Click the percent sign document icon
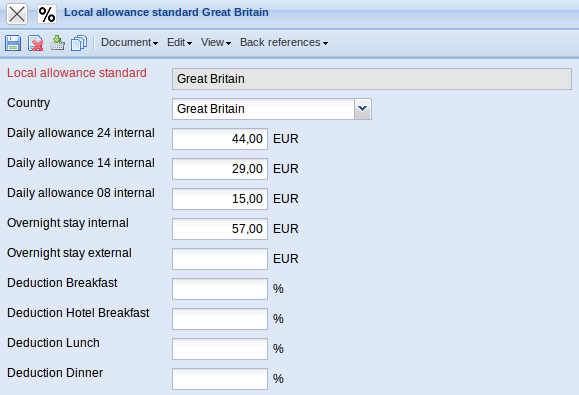 pyautogui.click(x=47, y=14)
